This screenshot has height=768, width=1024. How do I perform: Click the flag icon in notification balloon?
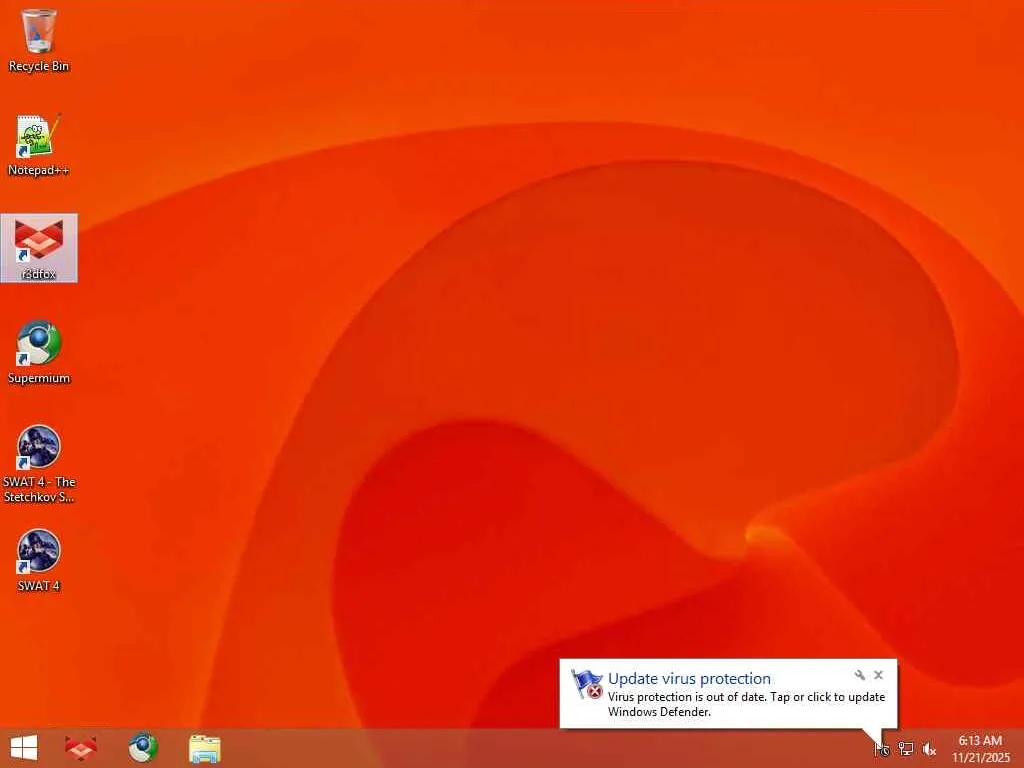coord(586,684)
